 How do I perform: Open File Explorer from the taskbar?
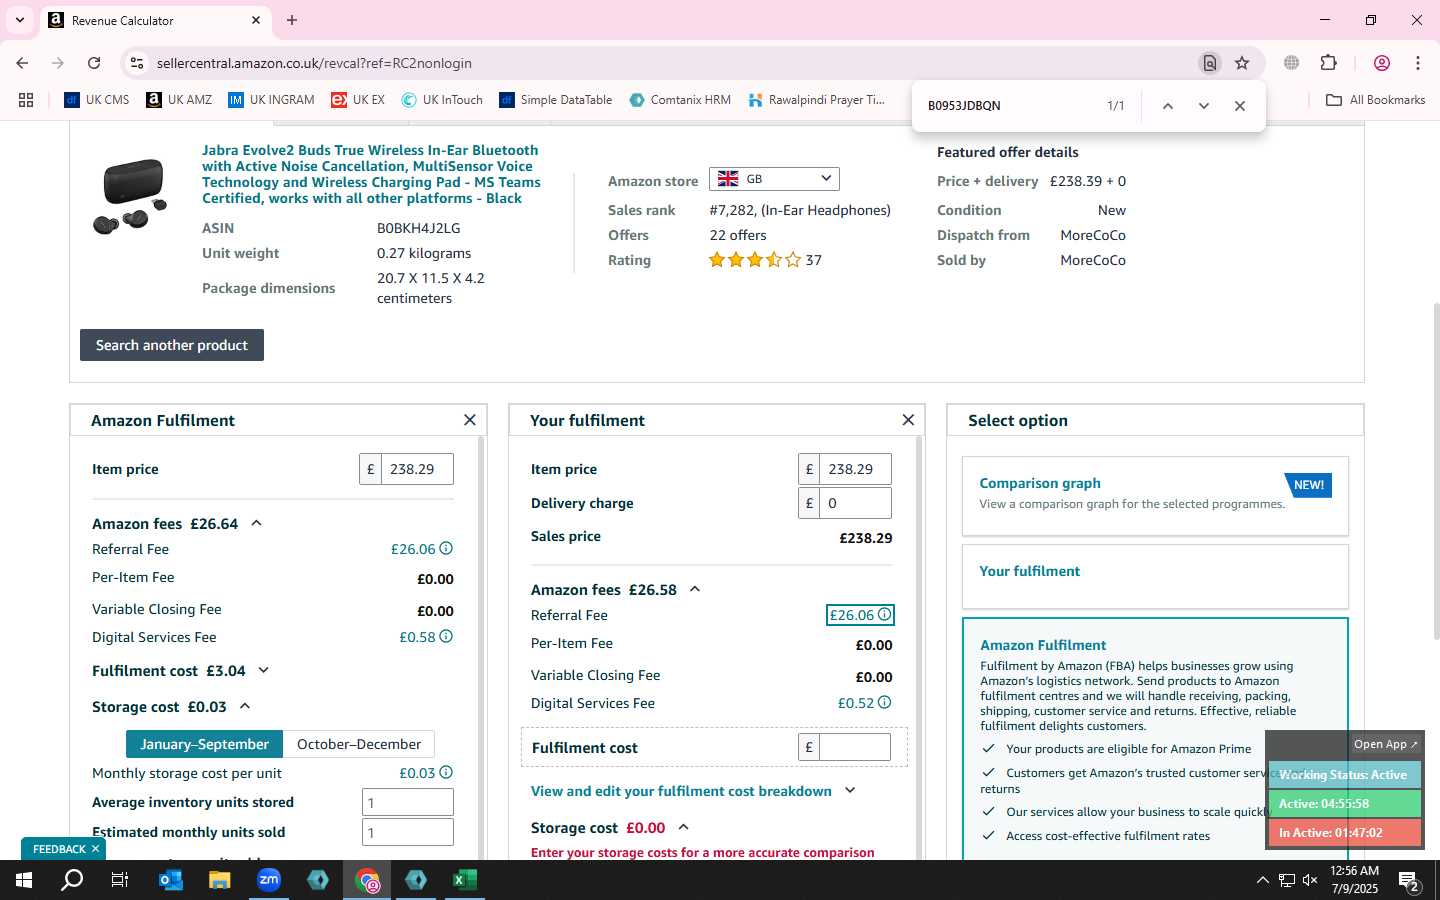[219, 880]
